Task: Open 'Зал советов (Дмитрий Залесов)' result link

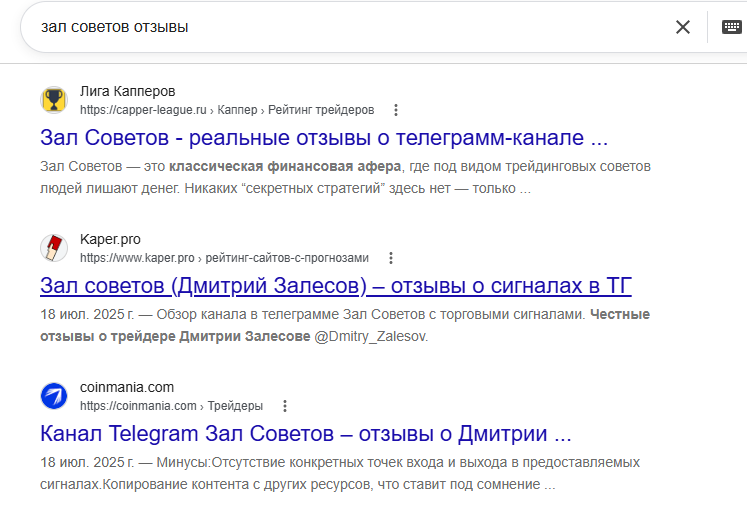Action: pyautogui.click(x=336, y=286)
